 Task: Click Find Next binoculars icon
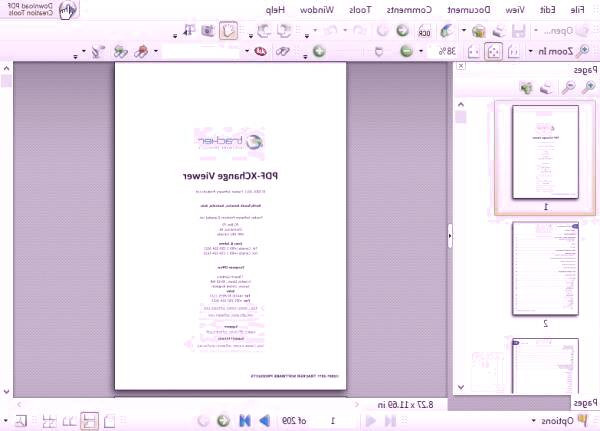121,51
